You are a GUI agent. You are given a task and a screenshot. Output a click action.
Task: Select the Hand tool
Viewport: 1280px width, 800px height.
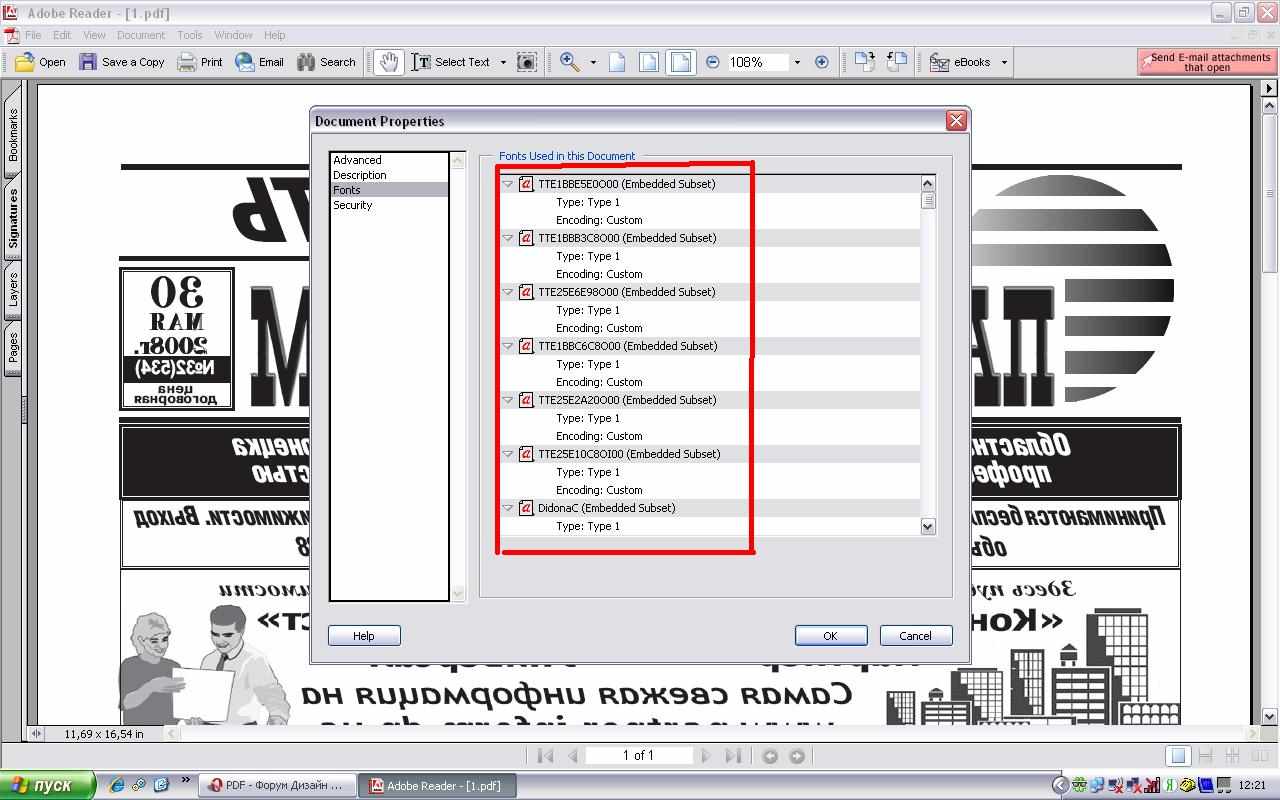(388, 62)
